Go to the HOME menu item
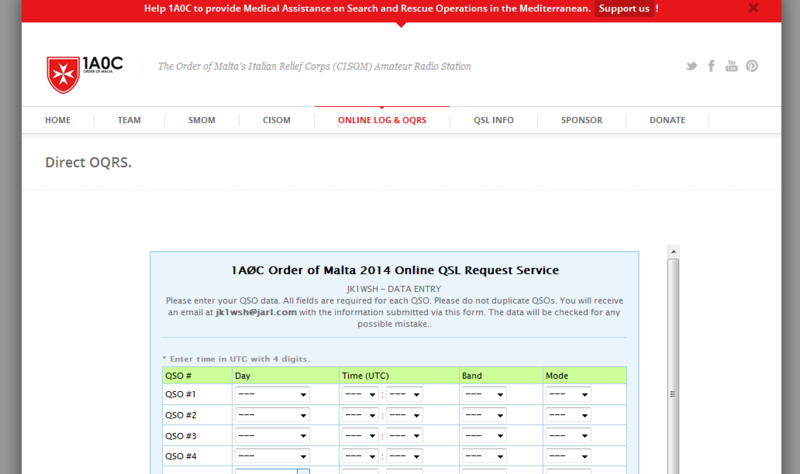 [58, 120]
